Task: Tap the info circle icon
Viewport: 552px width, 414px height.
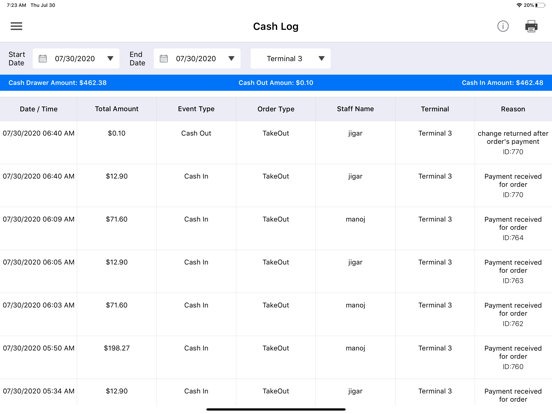Action: 503,26
